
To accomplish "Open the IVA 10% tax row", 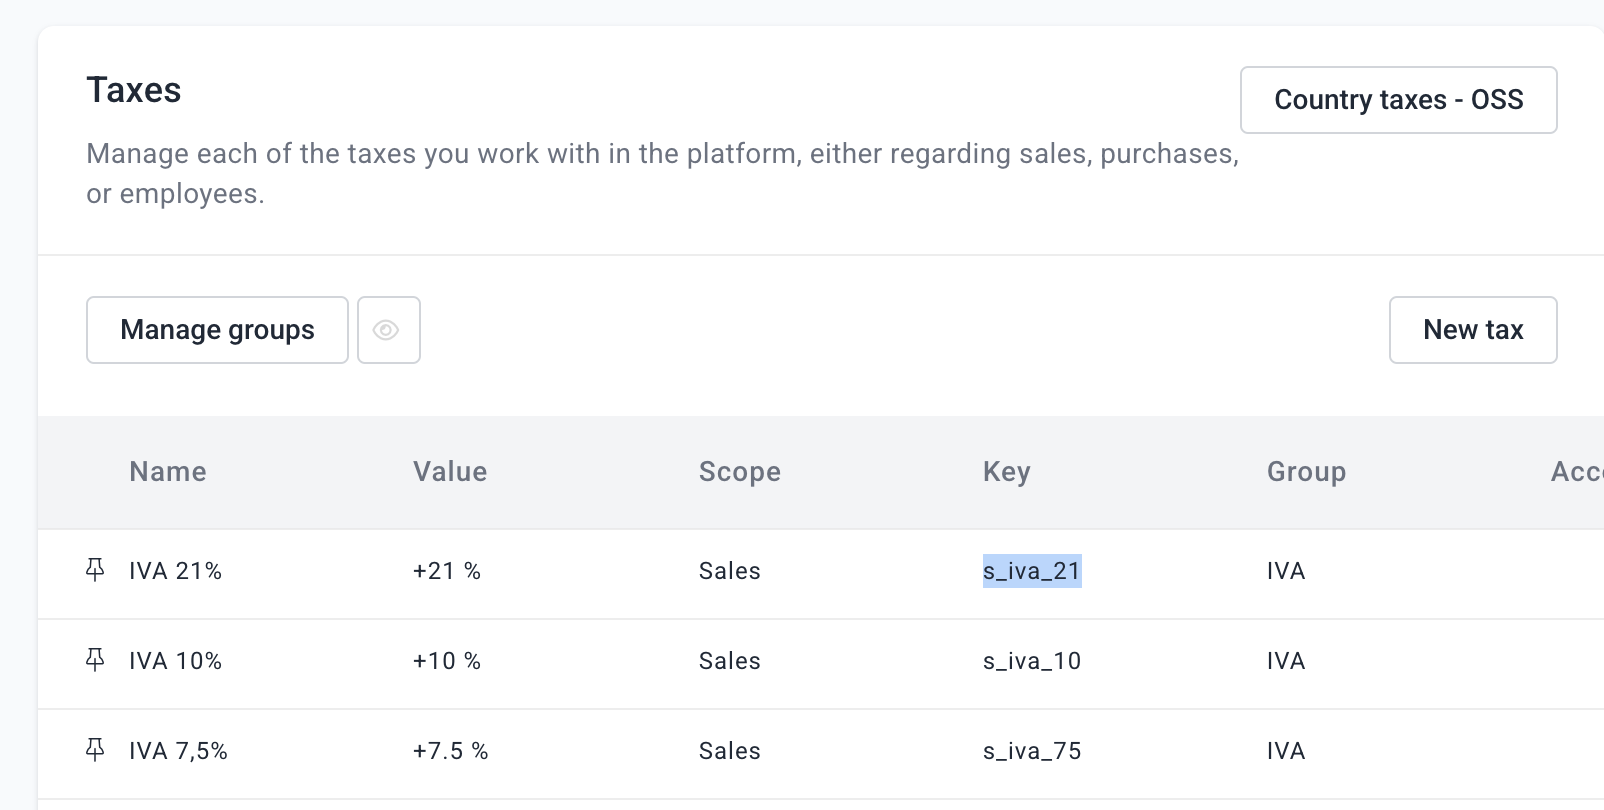I will (175, 661).
